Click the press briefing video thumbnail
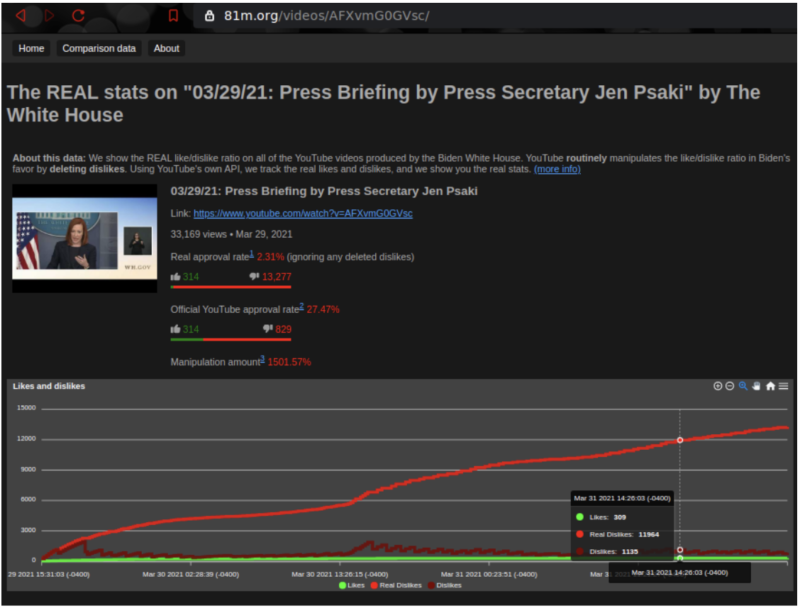The image size is (800, 613). (x=85, y=238)
